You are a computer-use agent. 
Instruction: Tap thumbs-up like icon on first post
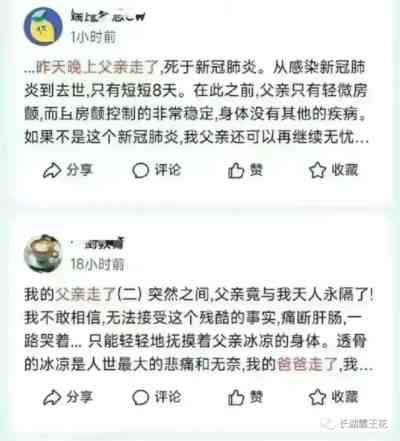(236, 170)
